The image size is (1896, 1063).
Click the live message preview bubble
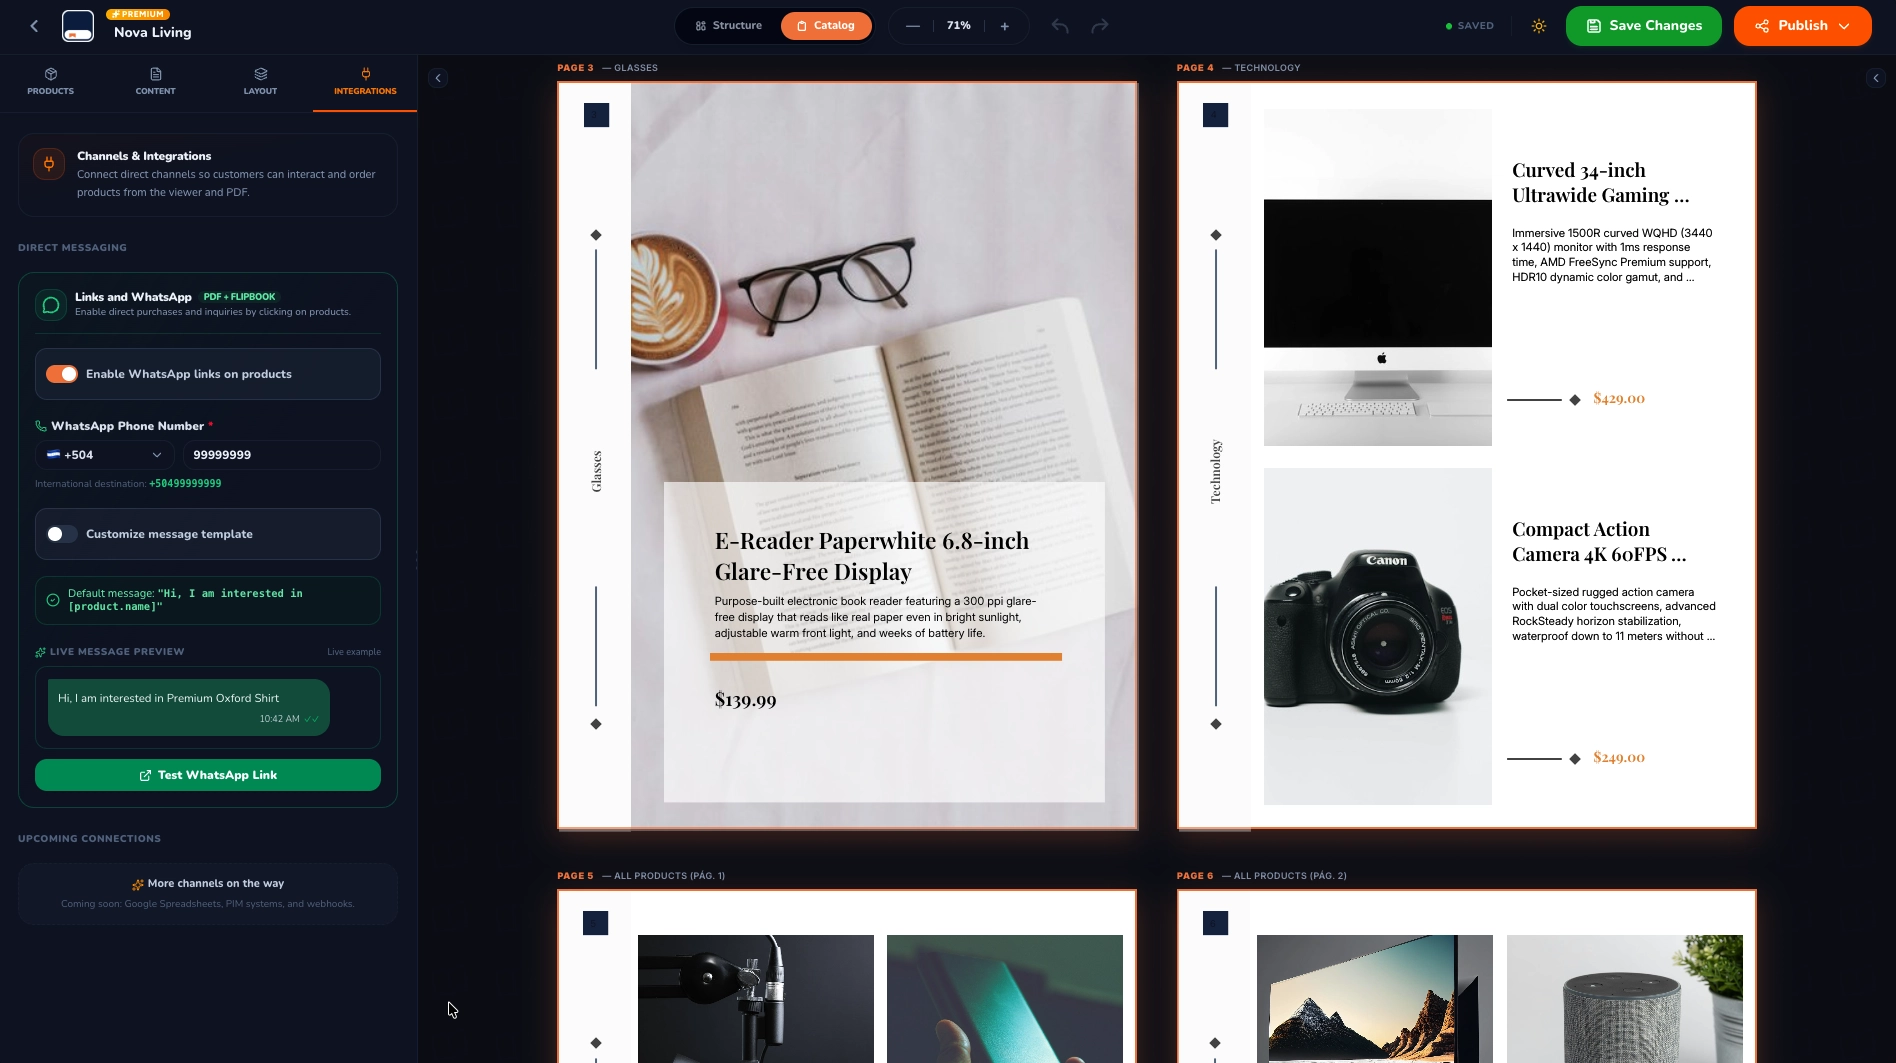point(189,707)
